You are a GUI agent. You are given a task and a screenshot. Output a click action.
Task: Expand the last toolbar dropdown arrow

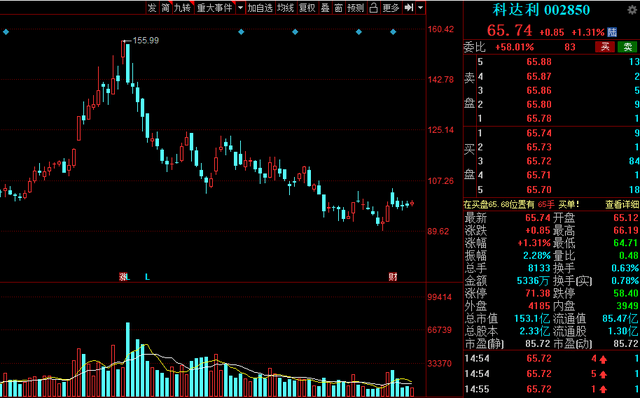[x=420, y=8]
